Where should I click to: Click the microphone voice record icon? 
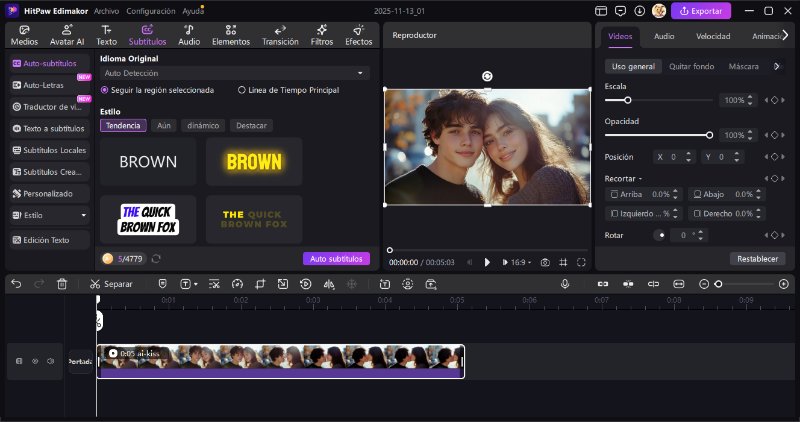point(565,284)
